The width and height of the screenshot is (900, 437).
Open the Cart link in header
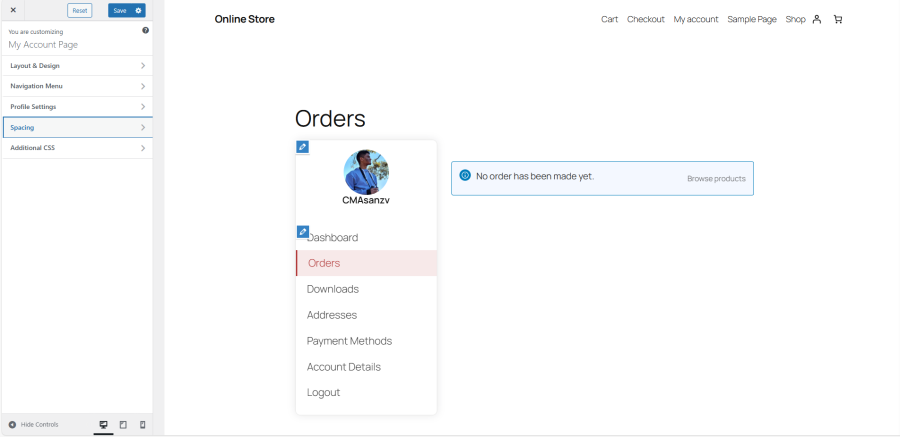[610, 19]
